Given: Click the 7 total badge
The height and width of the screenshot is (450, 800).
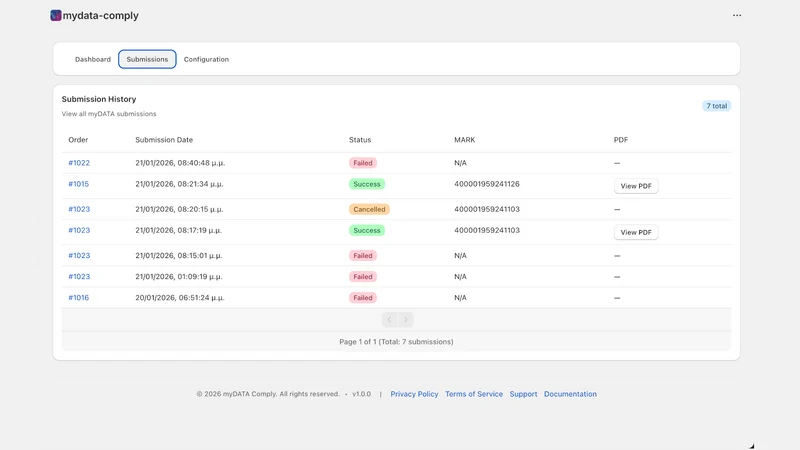Looking at the screenshot, I should pos(716,106).
